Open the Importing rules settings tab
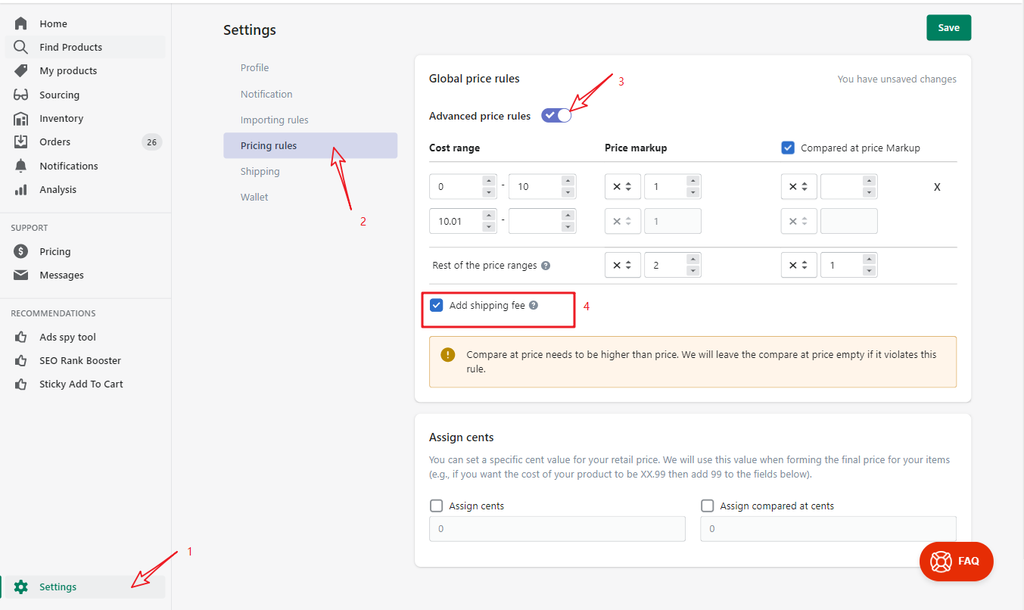 click(x=274, y=120)
